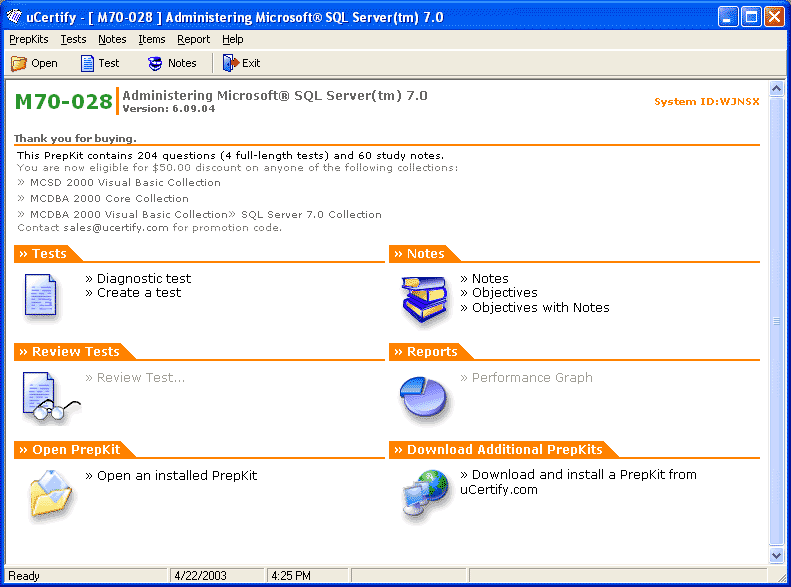Image resolution: width=791 pixels, height=587 pixels.
Task: Open the PrepKits menu
Action: [x=29, y=39]
